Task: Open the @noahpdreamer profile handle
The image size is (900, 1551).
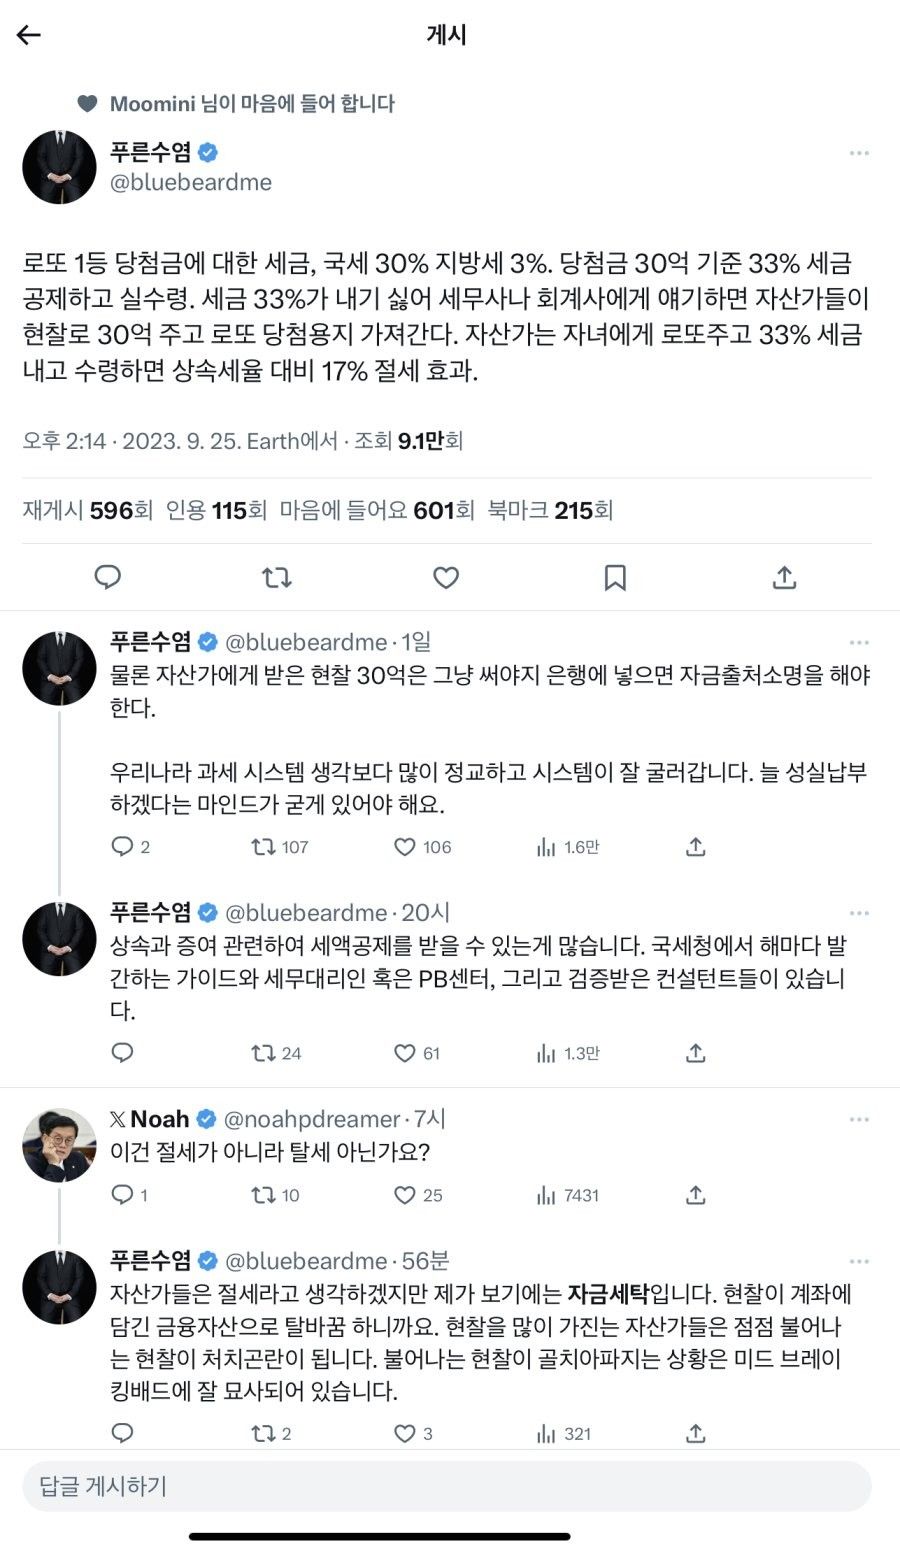Action: [x=313, y=1119]
